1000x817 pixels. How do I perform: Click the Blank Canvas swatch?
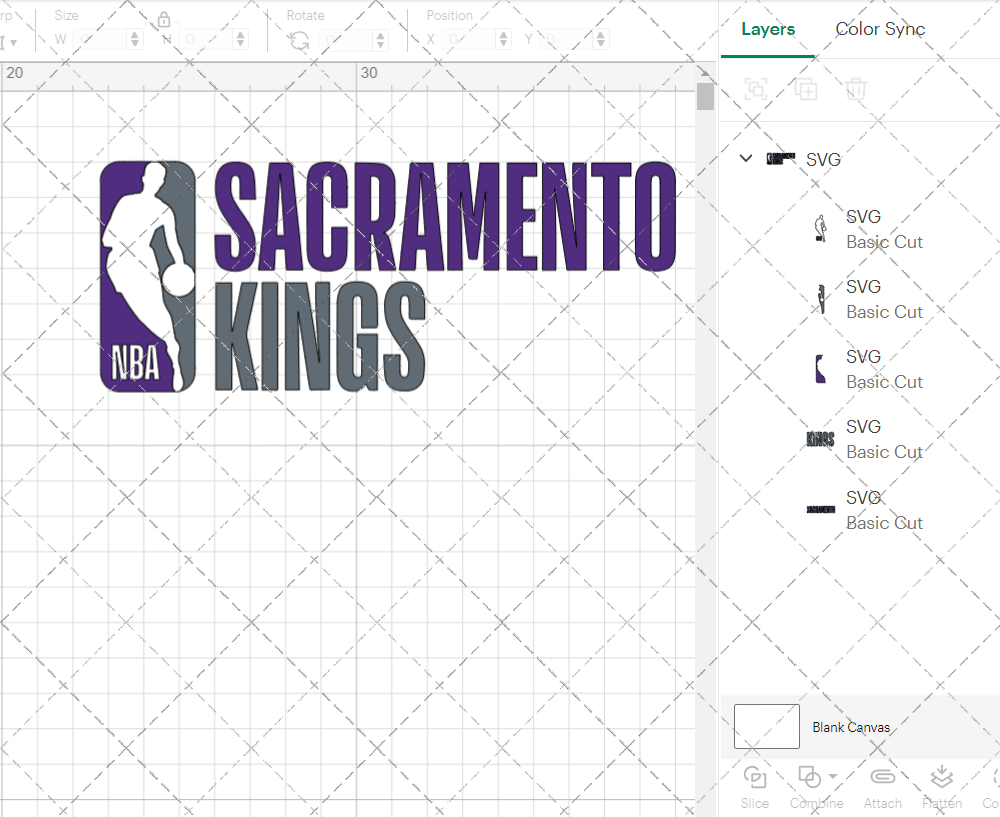pyautogui.click(x=767, y=726)
